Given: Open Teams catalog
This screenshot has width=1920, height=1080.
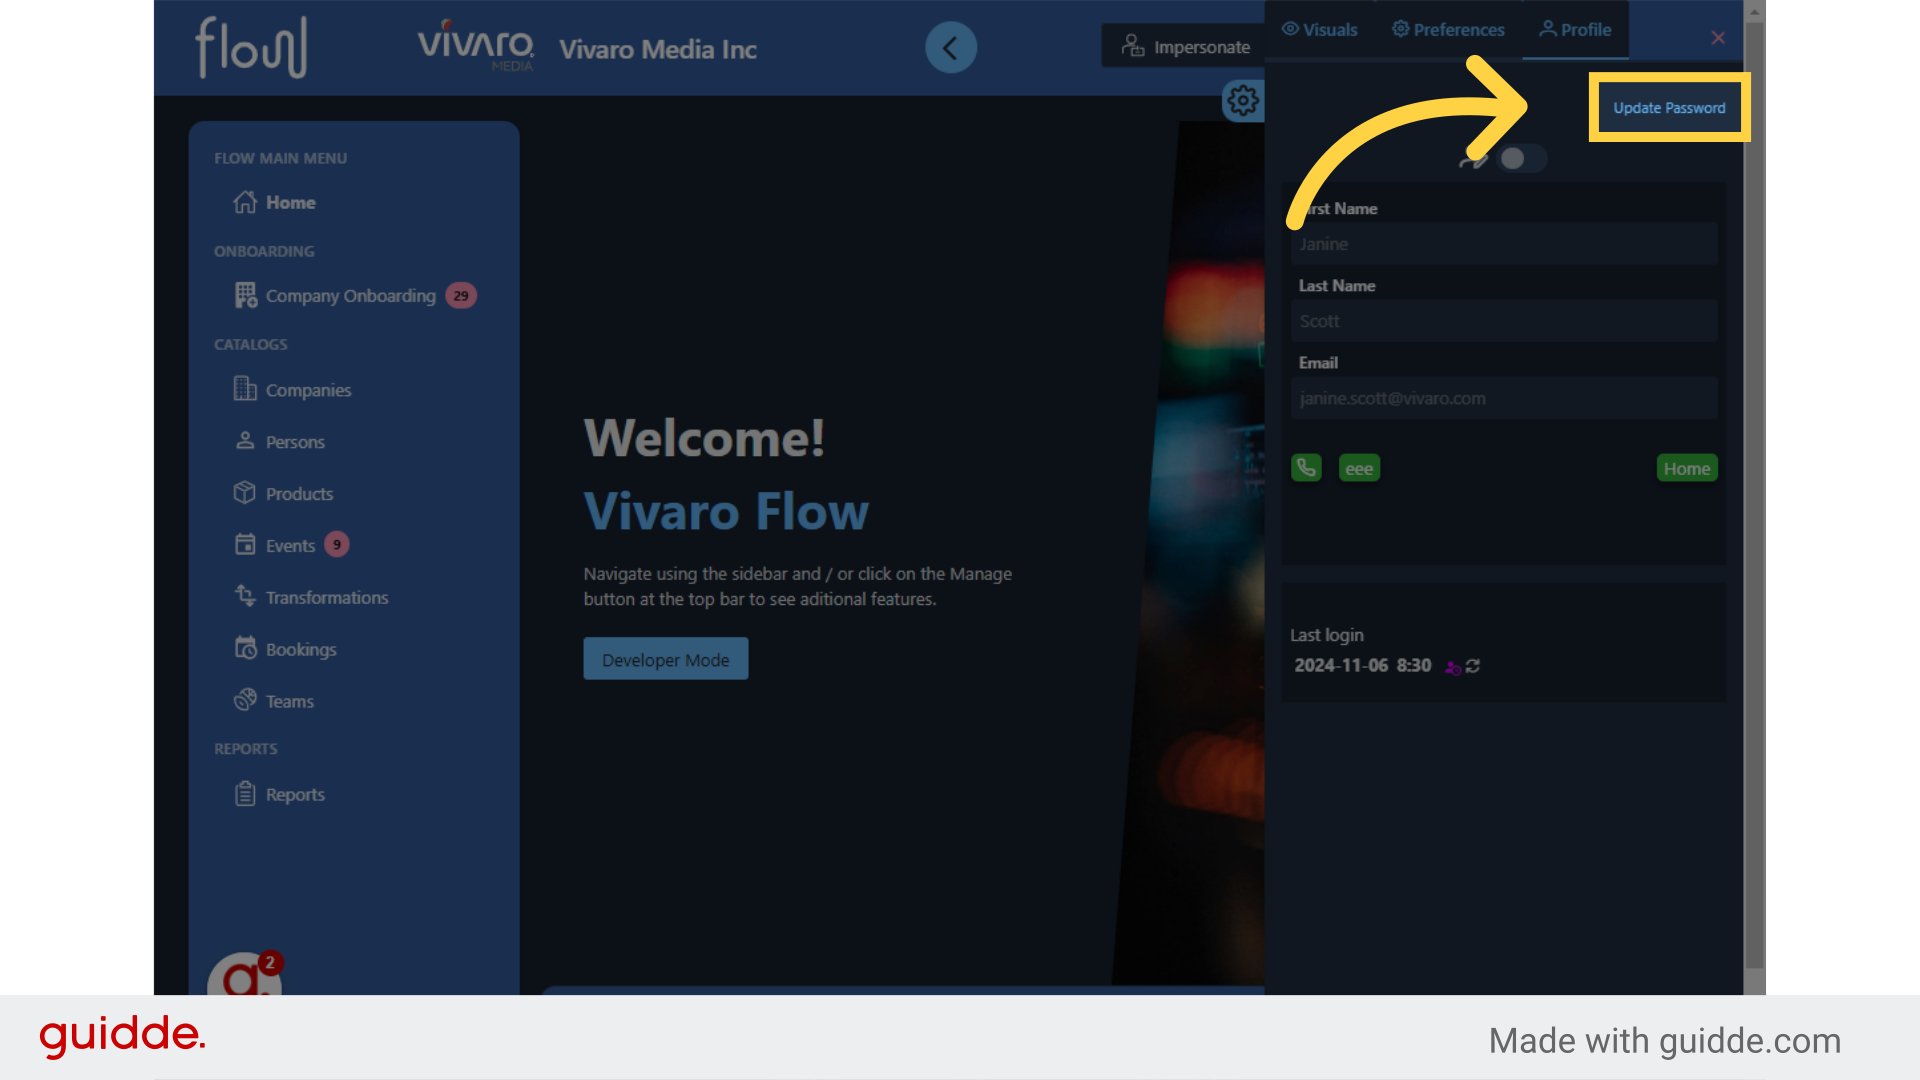Looking at the screenshot, I should pos(289,702).
